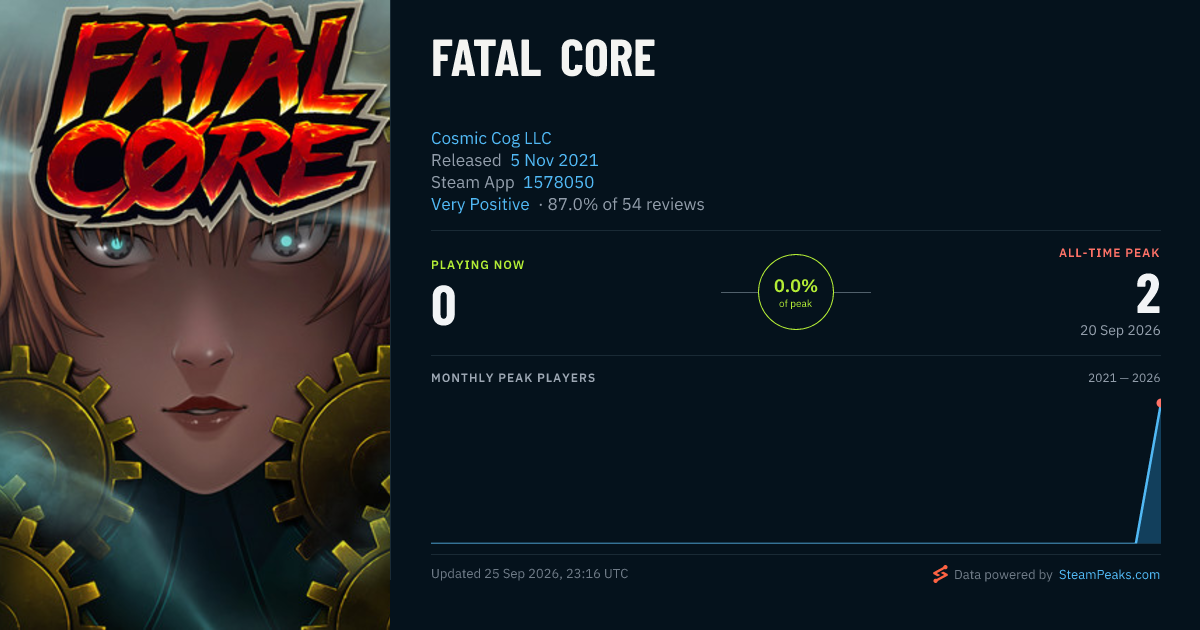The image size is (1200, 630).
Task: Open the SteamPeaks.com link
Action: (x=1109, y=575)
